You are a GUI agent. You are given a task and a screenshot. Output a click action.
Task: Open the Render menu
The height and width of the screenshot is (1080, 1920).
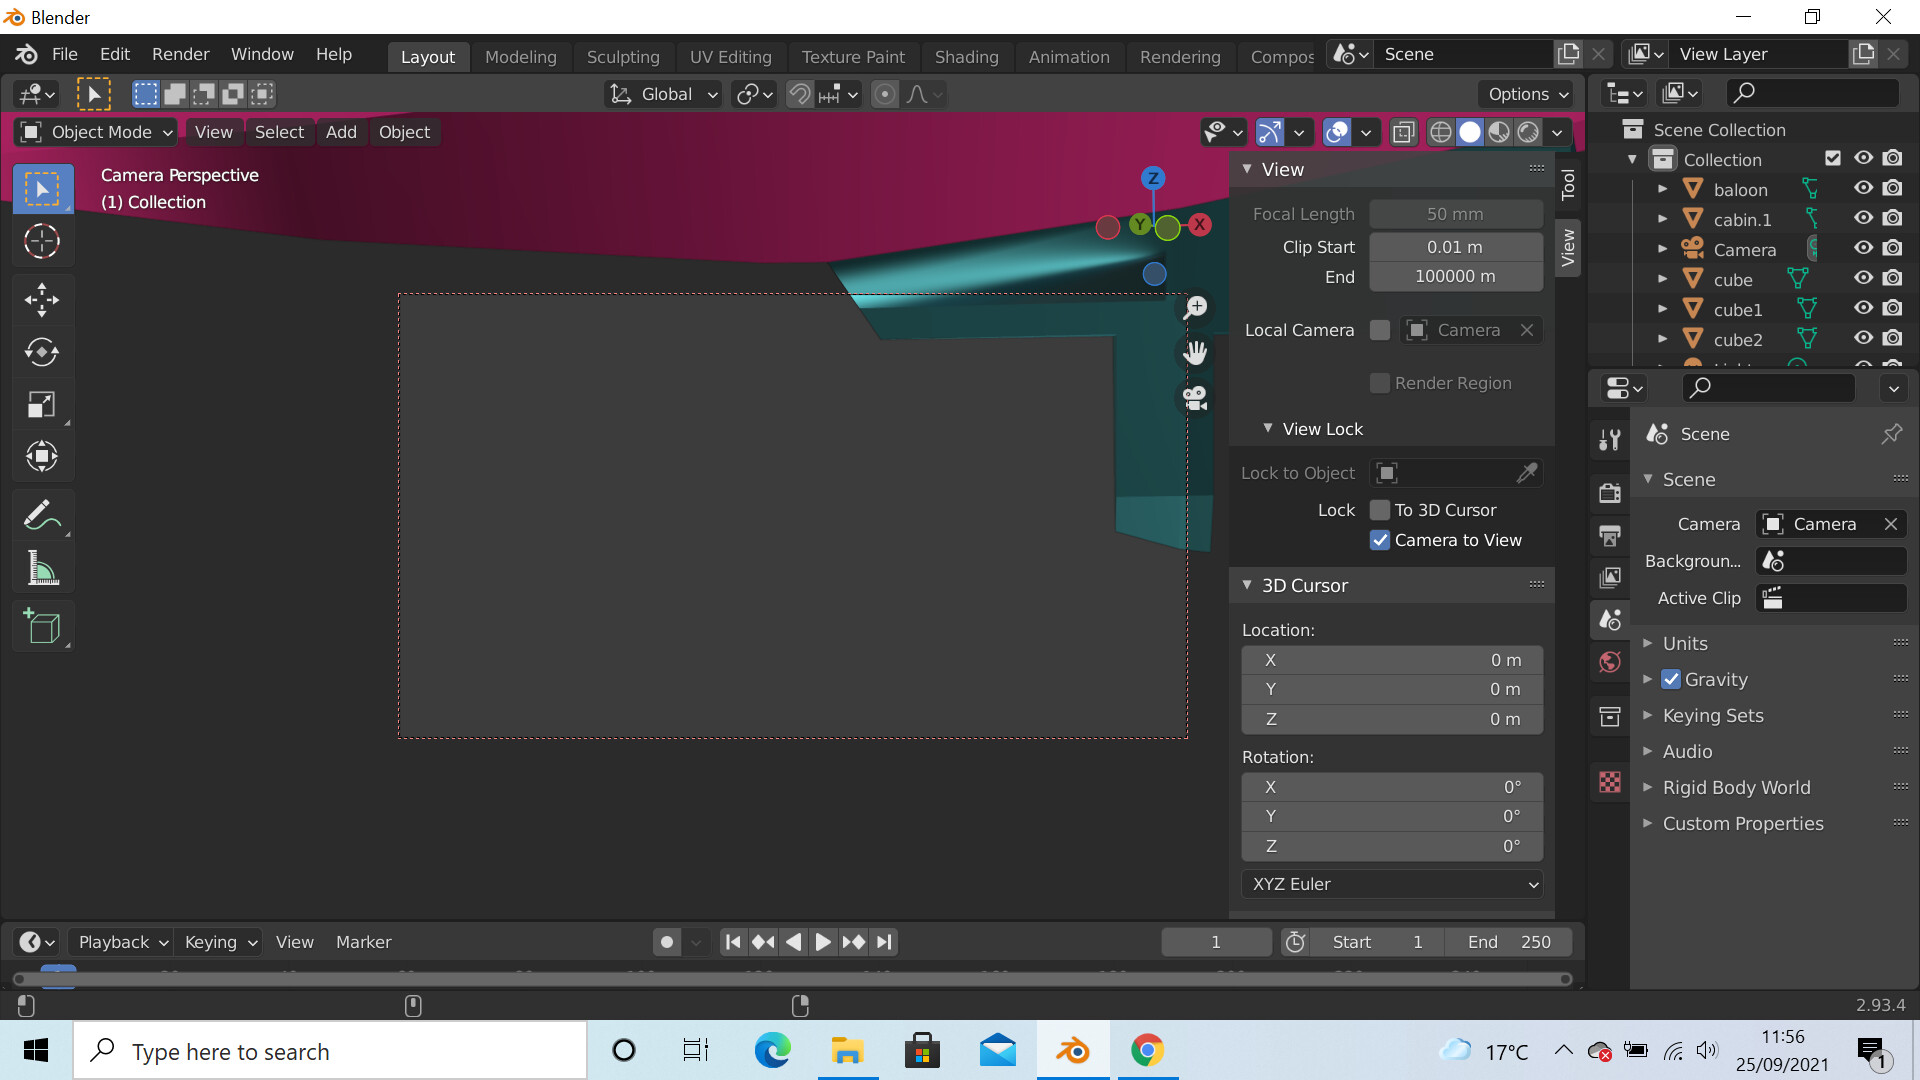pos(180,54)
